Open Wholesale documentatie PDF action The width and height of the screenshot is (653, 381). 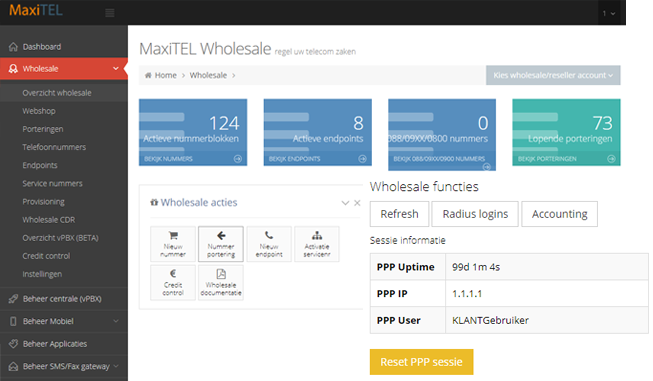pos(221,282)
